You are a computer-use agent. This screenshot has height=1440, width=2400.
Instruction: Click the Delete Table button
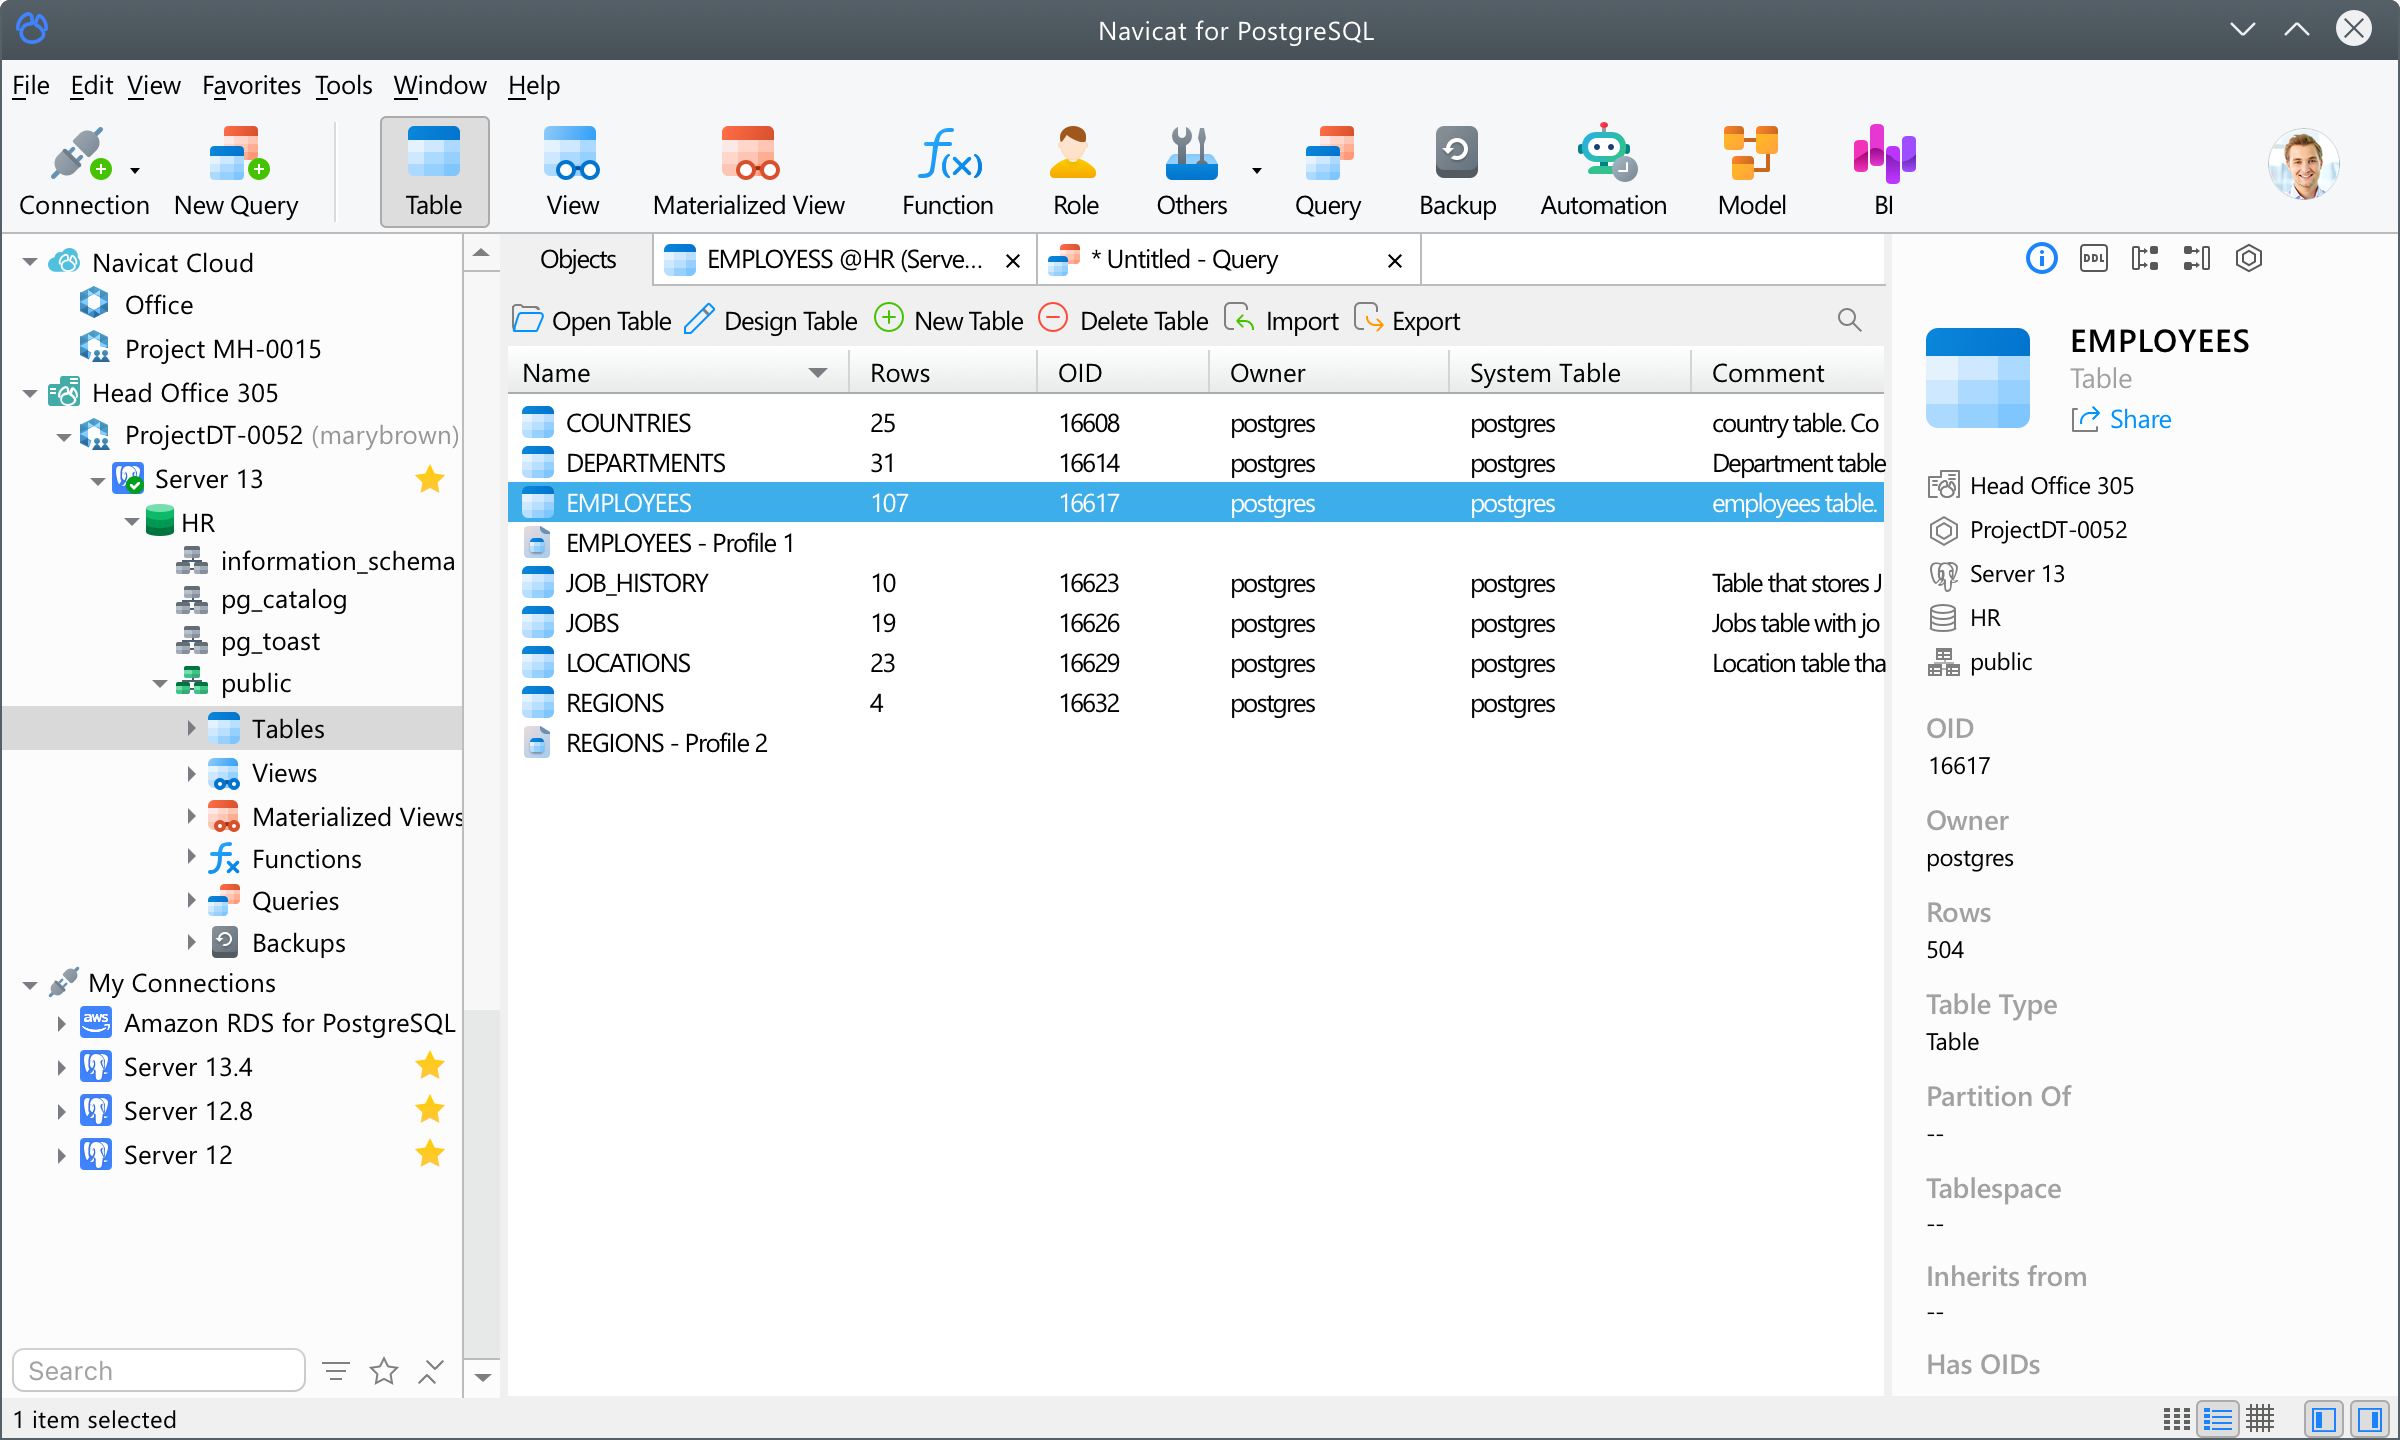pos(1124,320)
